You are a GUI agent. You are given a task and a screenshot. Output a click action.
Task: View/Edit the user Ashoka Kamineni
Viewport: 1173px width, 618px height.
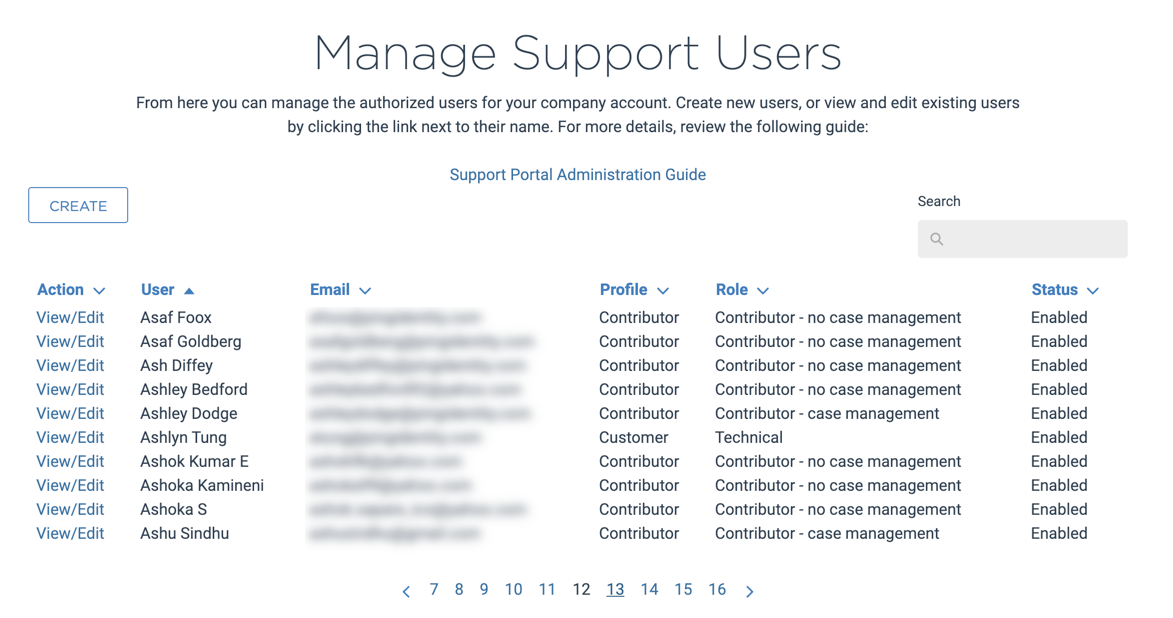coord(70,485)
